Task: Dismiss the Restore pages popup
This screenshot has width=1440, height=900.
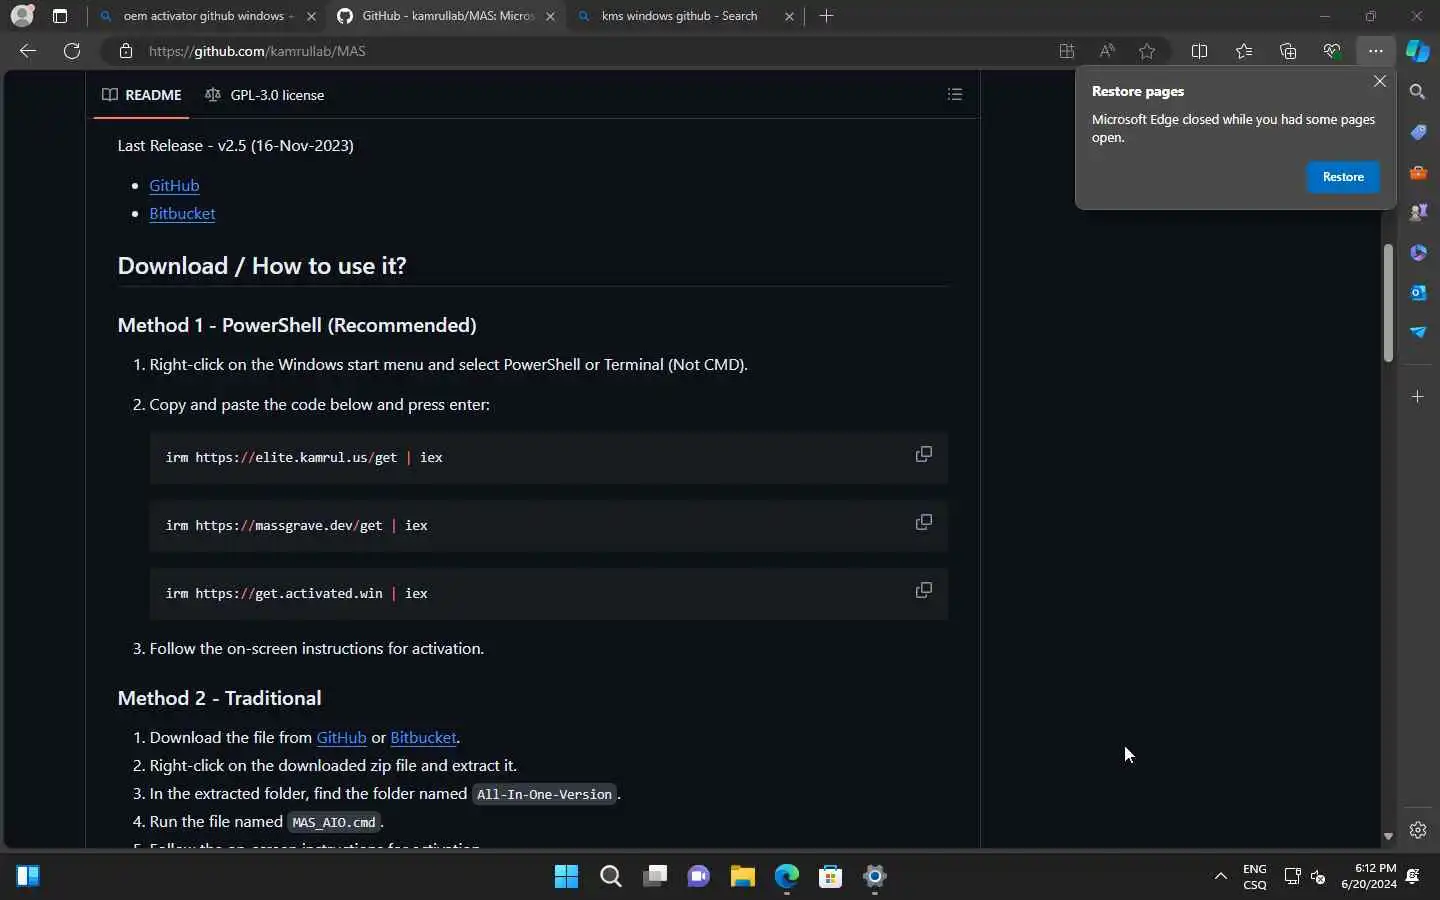Action: point(1380,81)
